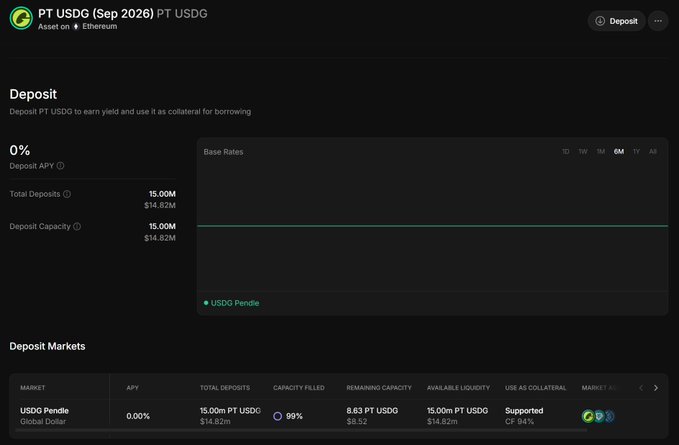Click the Base Rates chart title
679x445 pixels.
click(223, 152)
